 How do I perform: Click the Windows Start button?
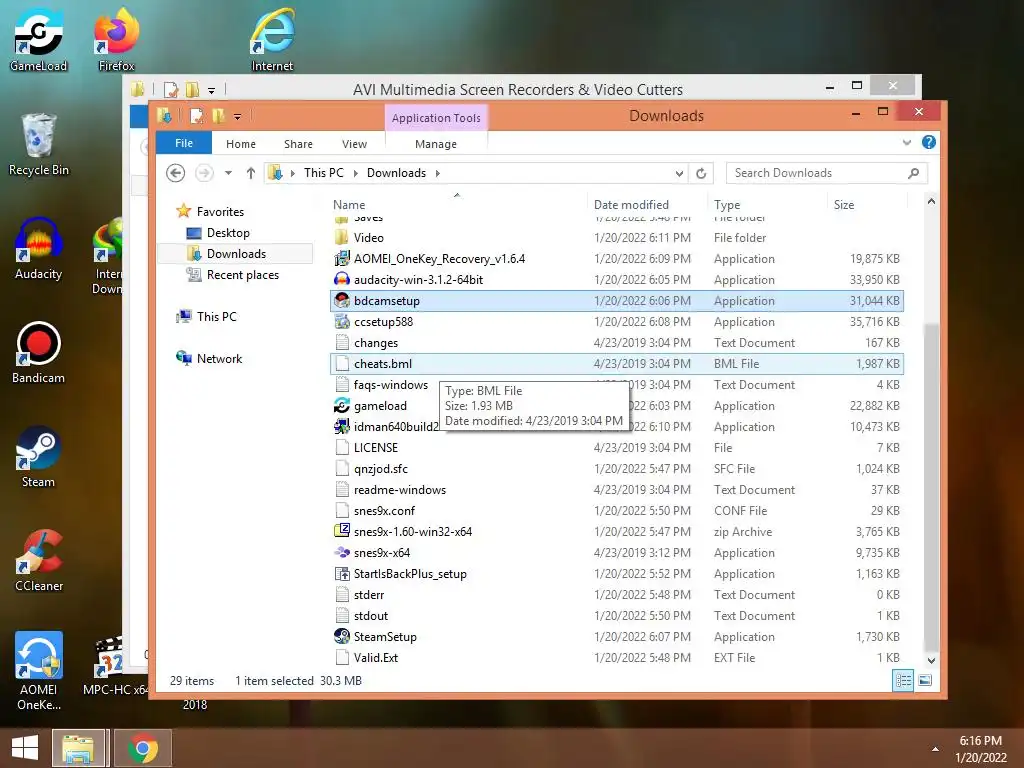click(25, 748)
